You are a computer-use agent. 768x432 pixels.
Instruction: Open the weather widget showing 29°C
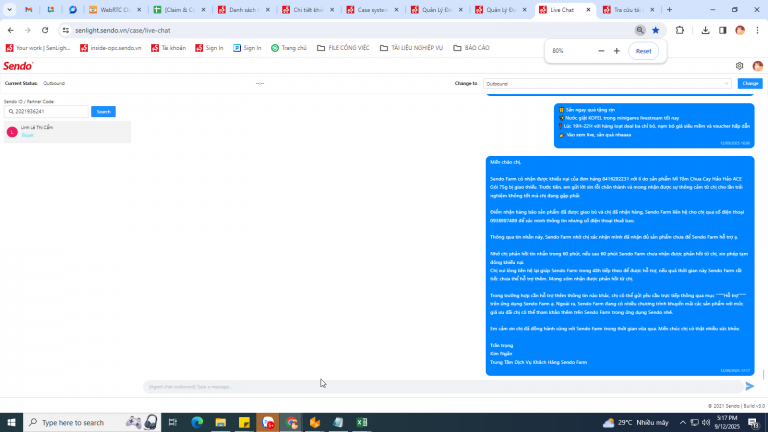click(636, 422)
